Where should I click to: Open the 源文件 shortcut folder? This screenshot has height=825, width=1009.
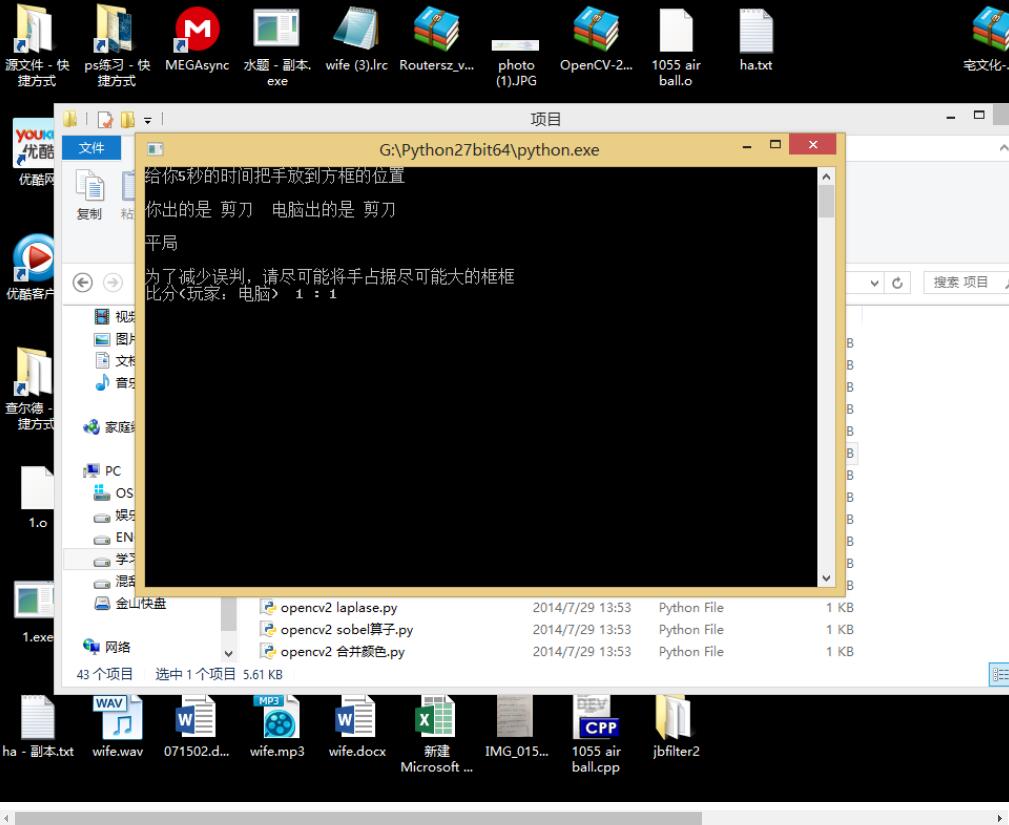(x=37, y=46)
